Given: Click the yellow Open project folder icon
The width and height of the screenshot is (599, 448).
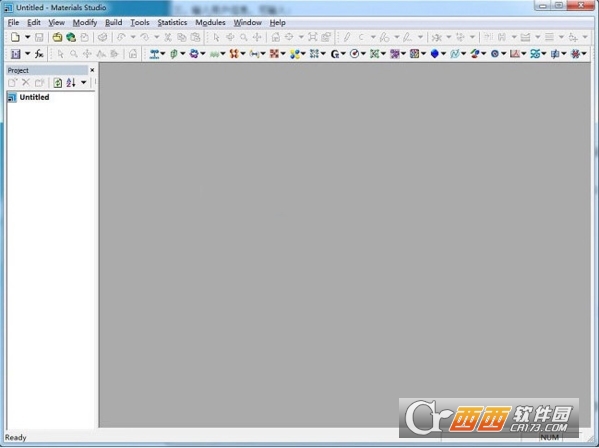Looking at the screenshot, I should coord(57,37).
